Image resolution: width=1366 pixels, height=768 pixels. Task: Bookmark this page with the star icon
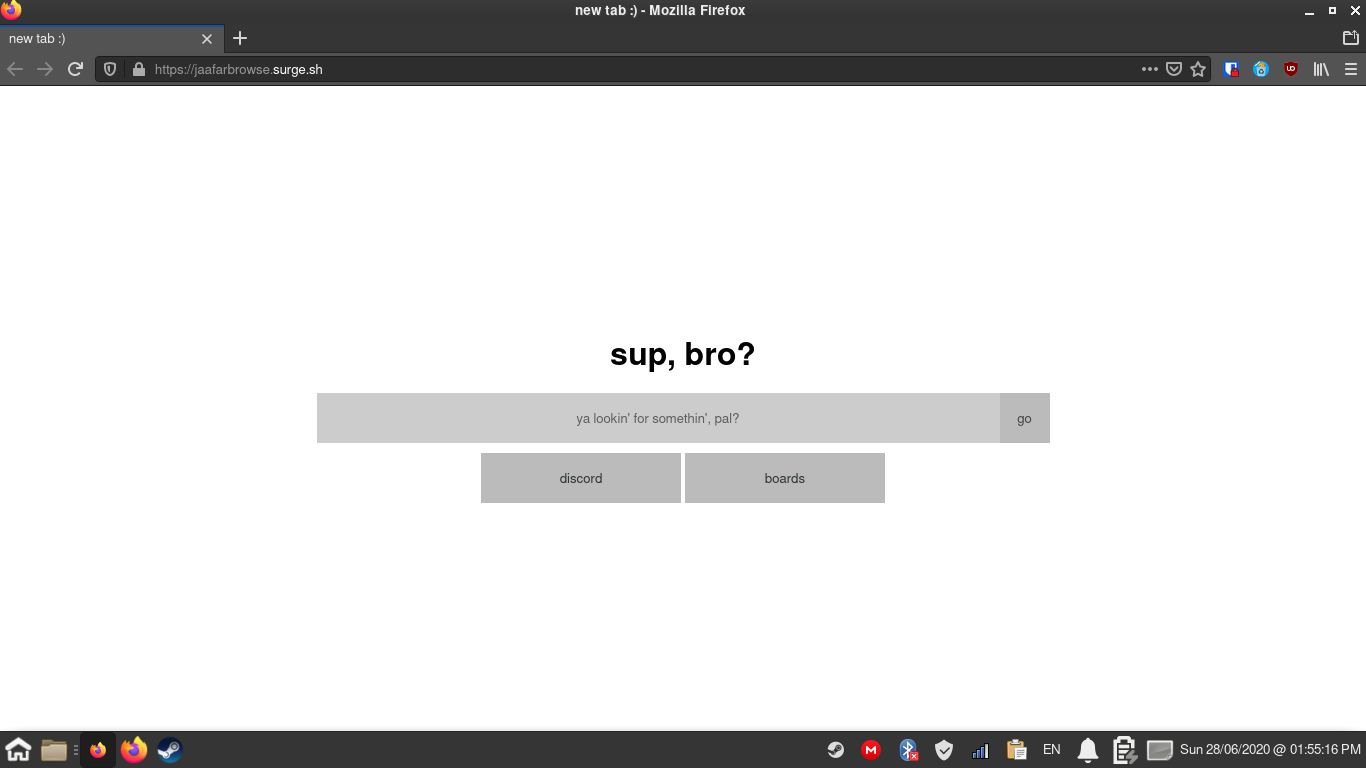point(1198,69)
